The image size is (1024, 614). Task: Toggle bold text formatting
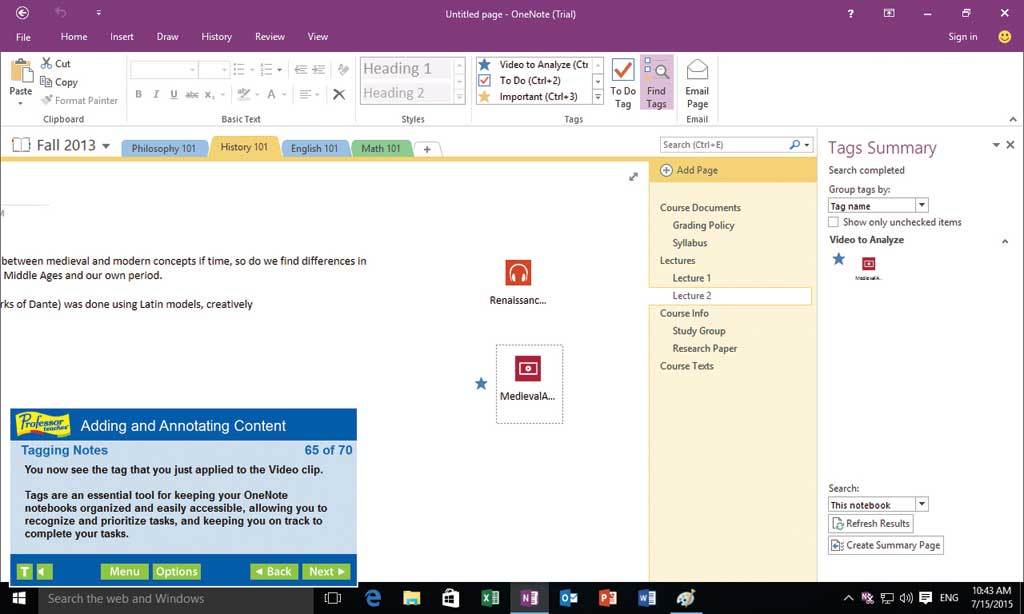tap(138, 95)
